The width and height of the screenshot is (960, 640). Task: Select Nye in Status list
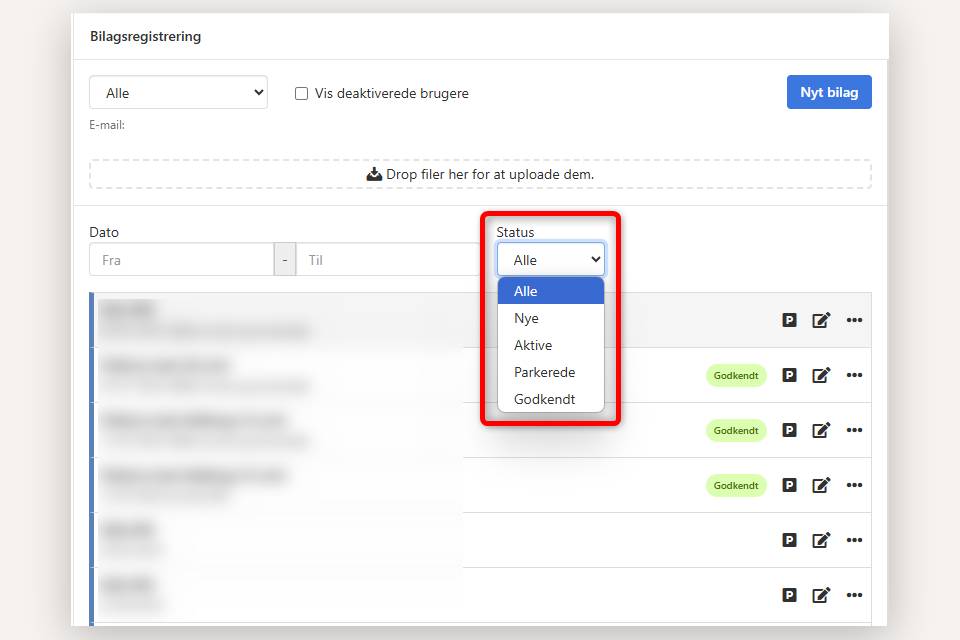click(526, 318)
